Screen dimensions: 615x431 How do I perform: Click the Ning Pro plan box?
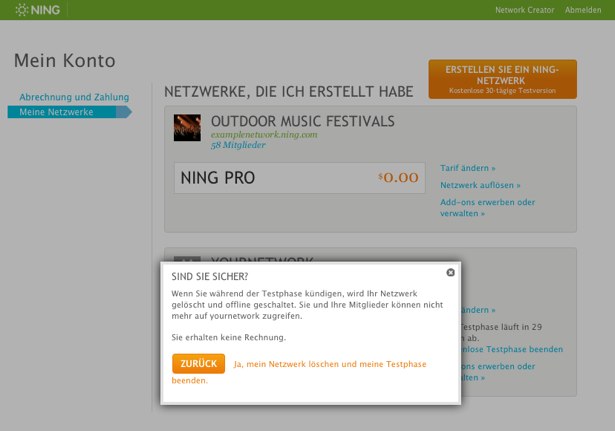[x=300, y=178]
